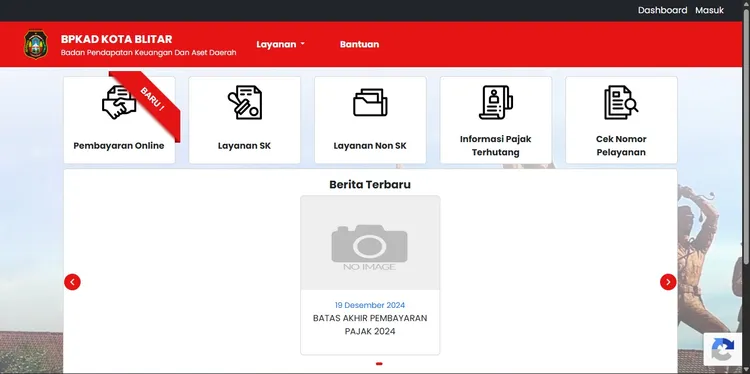Select the Layanan Non SK label
This screenshot has height=374, width=750.
tap(370, 146)
